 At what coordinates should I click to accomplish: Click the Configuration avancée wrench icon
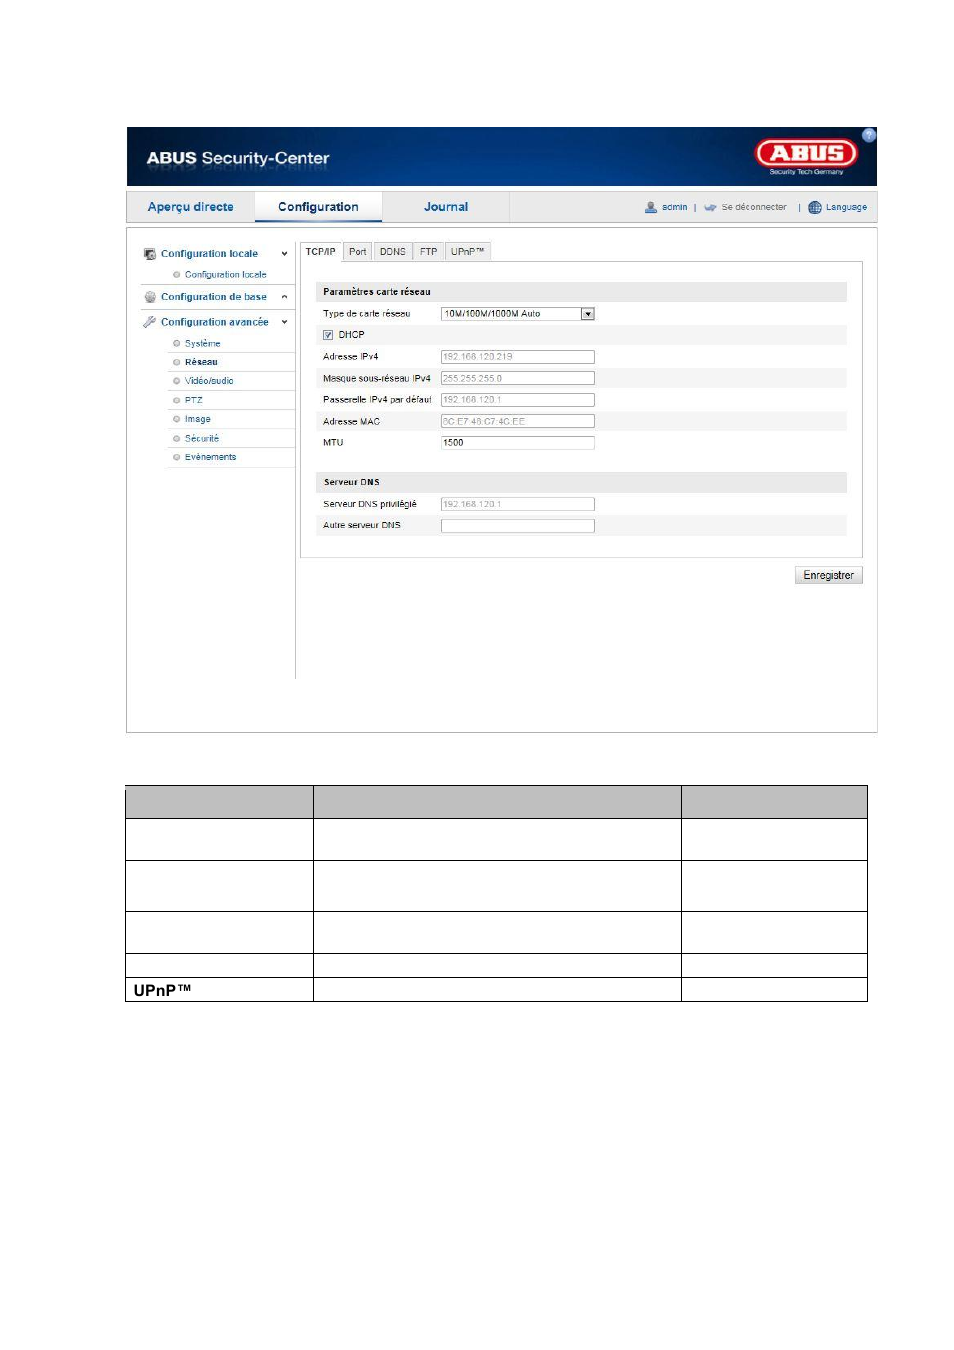click(x=150, y=322)
